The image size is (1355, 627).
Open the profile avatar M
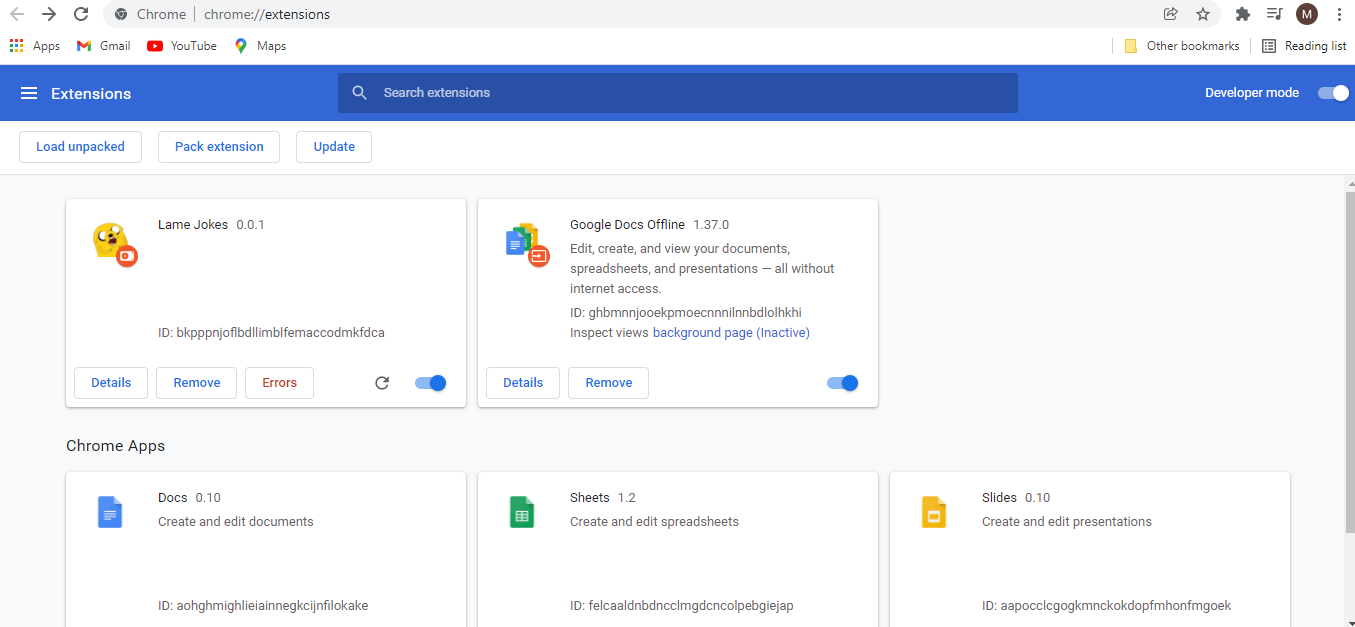click(1307, 14)
